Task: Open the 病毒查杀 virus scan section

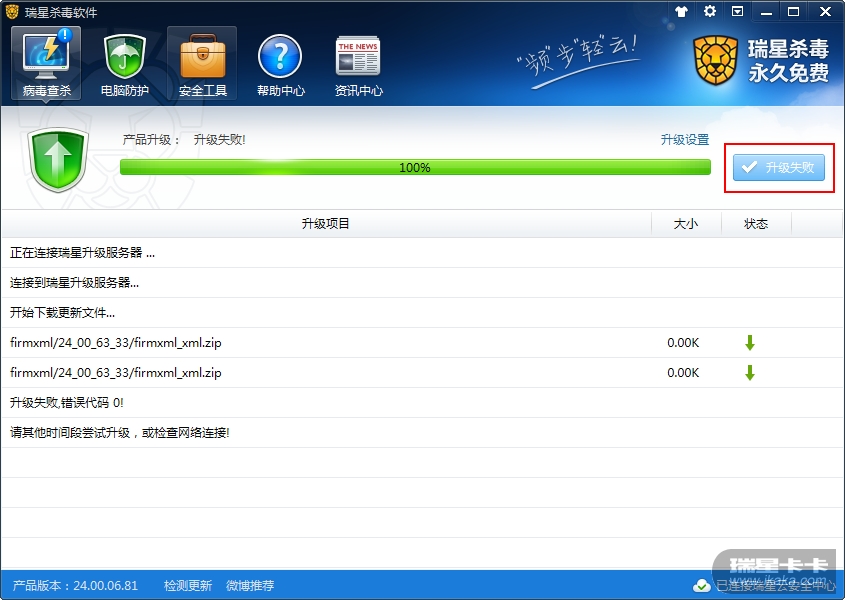Action: (x=46, y=63)
